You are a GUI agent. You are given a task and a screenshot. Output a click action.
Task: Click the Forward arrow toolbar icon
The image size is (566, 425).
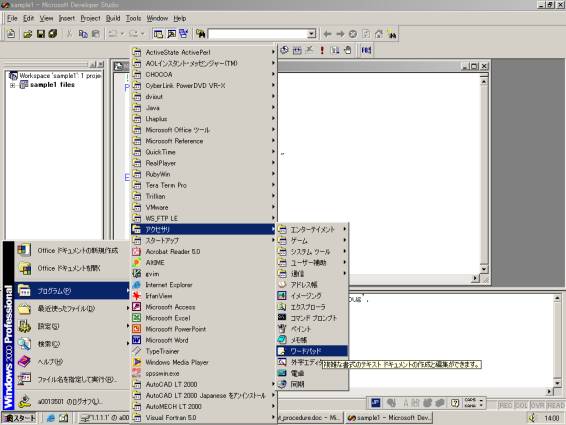pyautogui.click(x=340, y=34)
